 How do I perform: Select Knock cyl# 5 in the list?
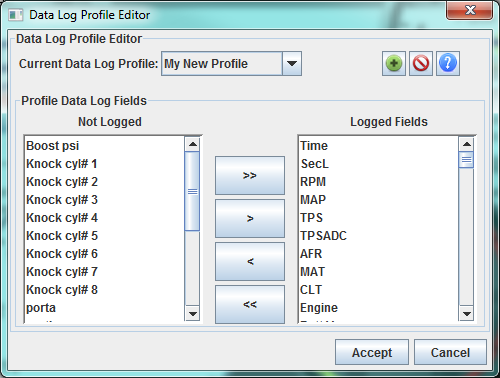click(x=104, y=236)
